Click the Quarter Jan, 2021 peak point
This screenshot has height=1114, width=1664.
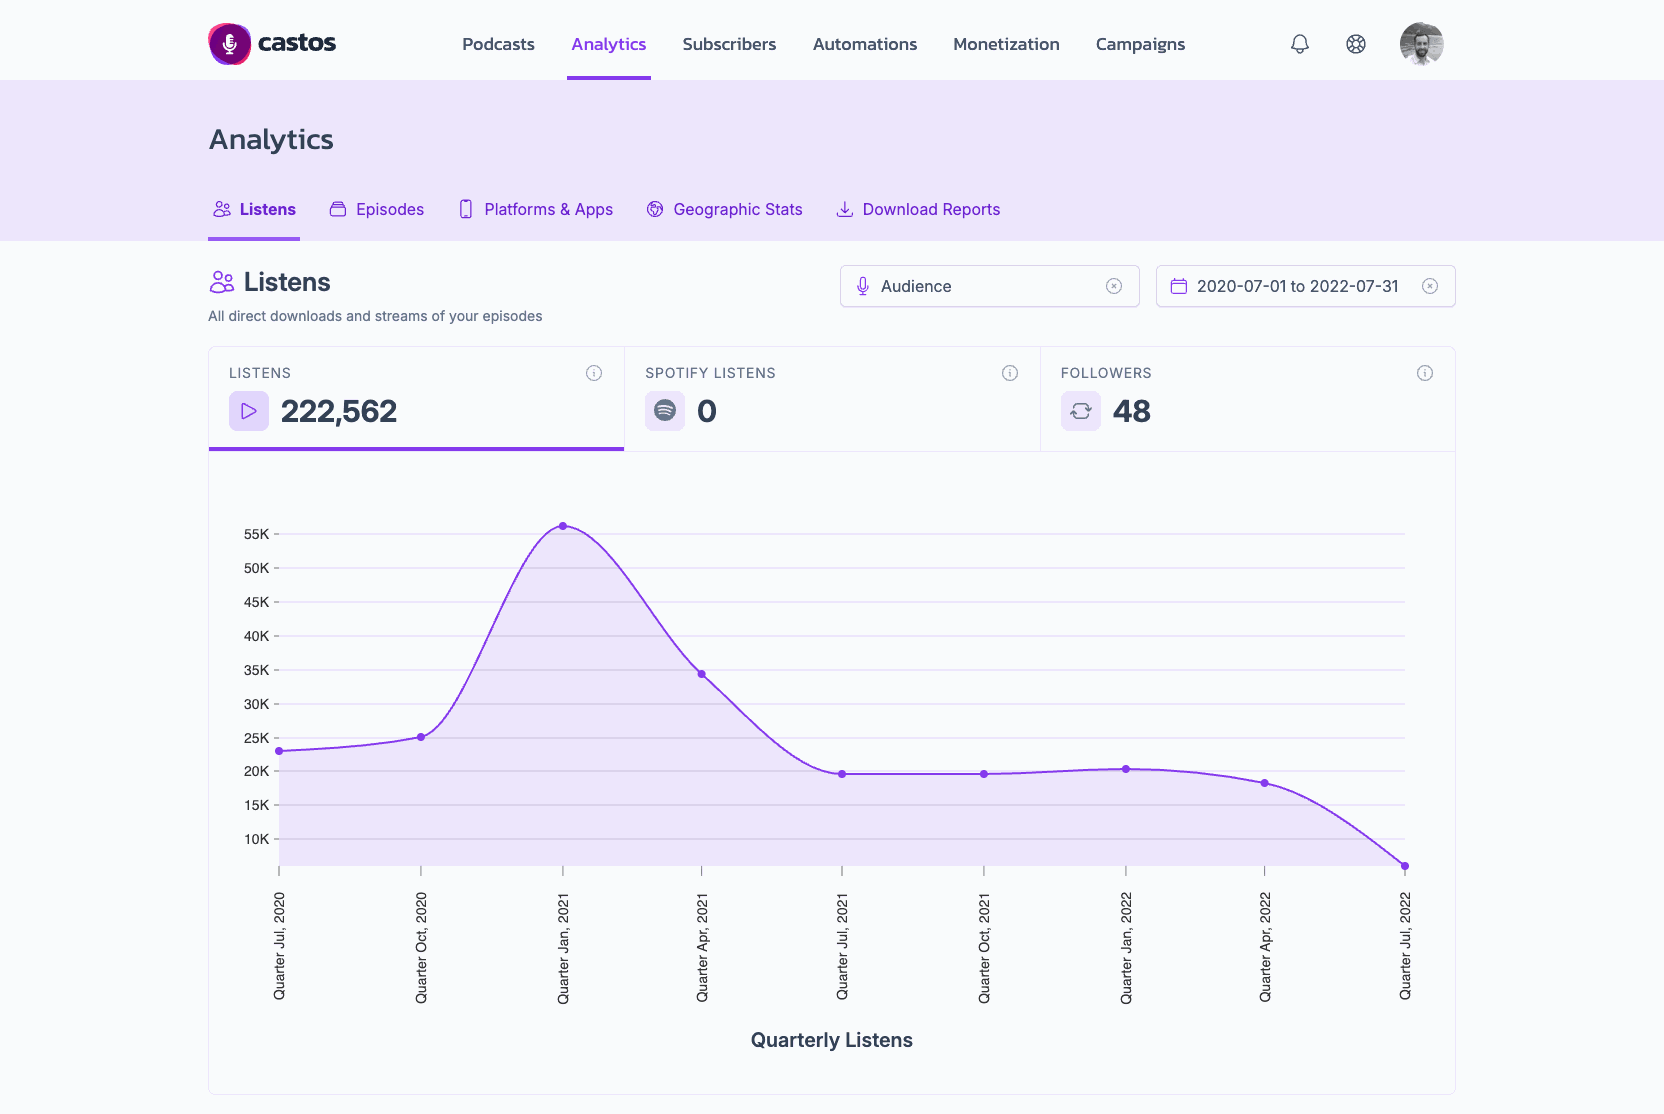pos(563,526)
